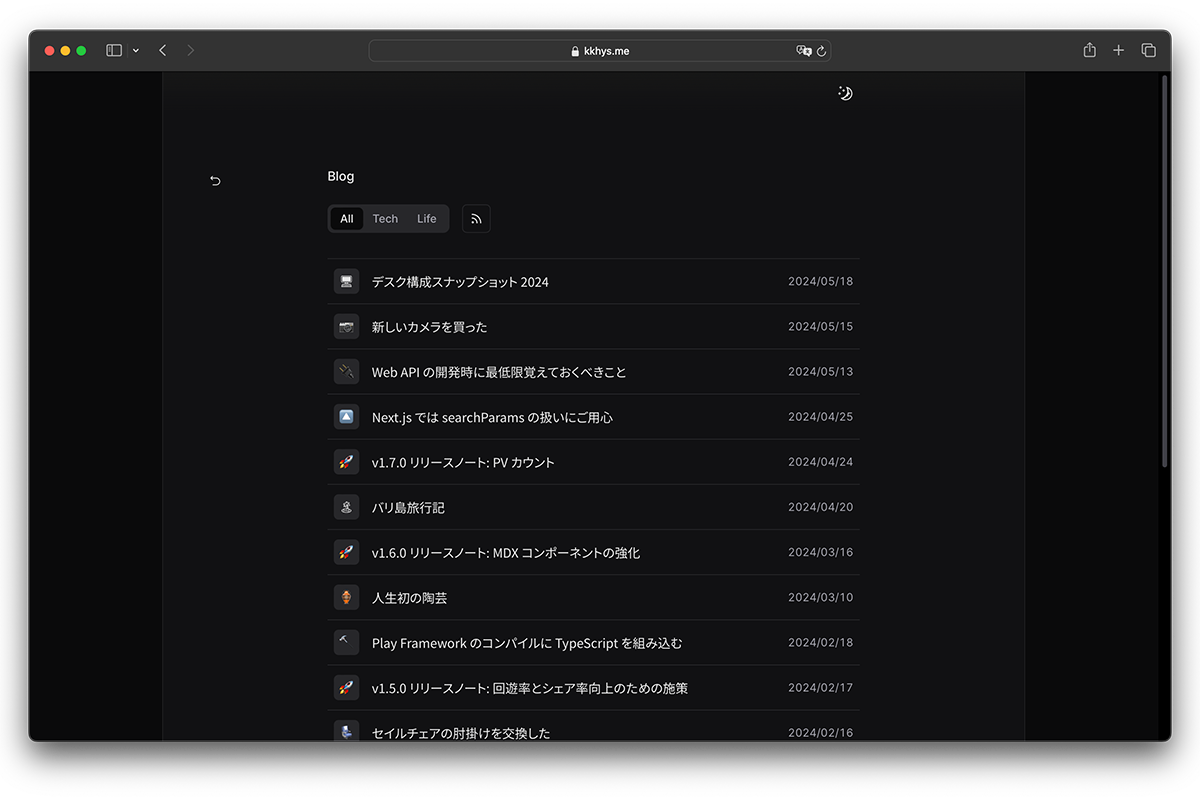
Task: Click the kkhys.me address bar
Action: 600,50
